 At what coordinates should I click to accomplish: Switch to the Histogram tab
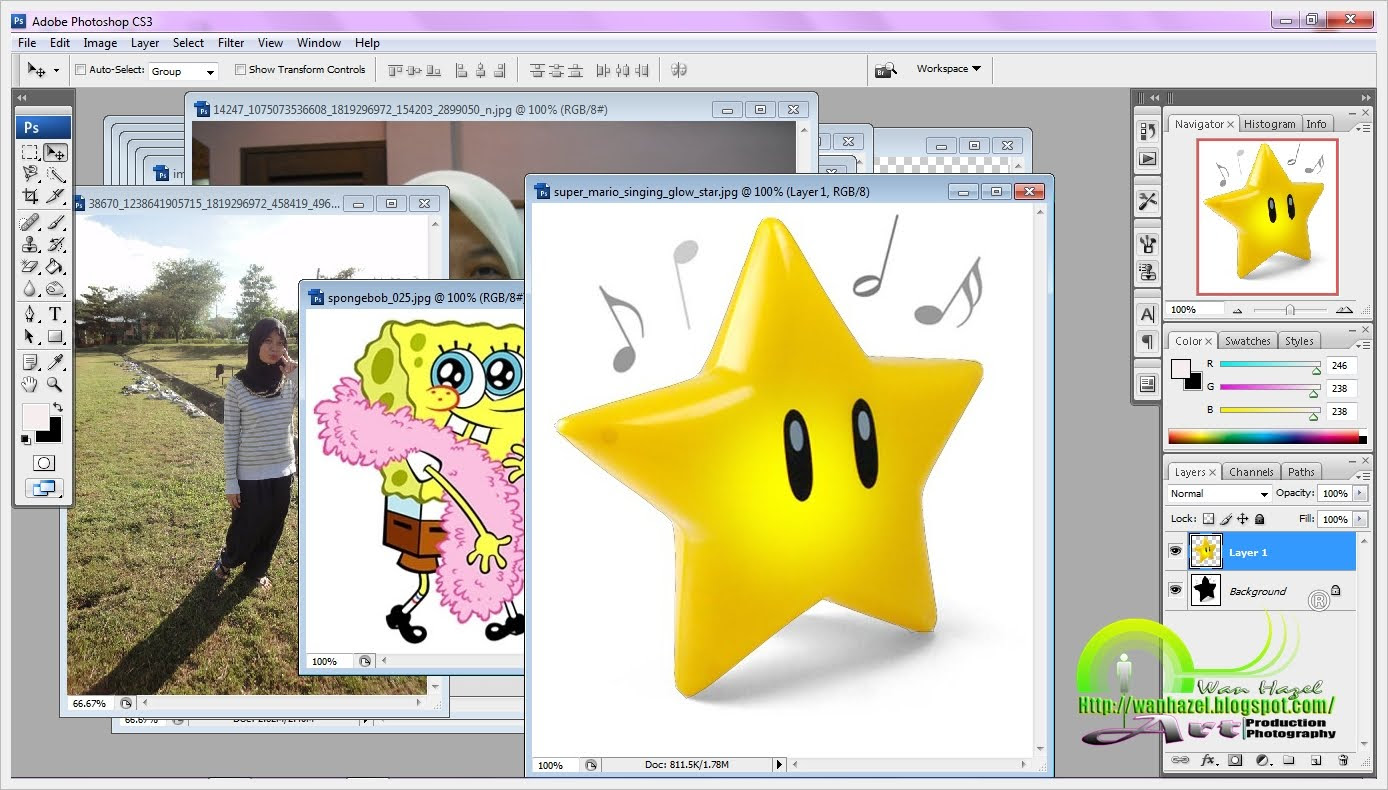(1270, 124)
